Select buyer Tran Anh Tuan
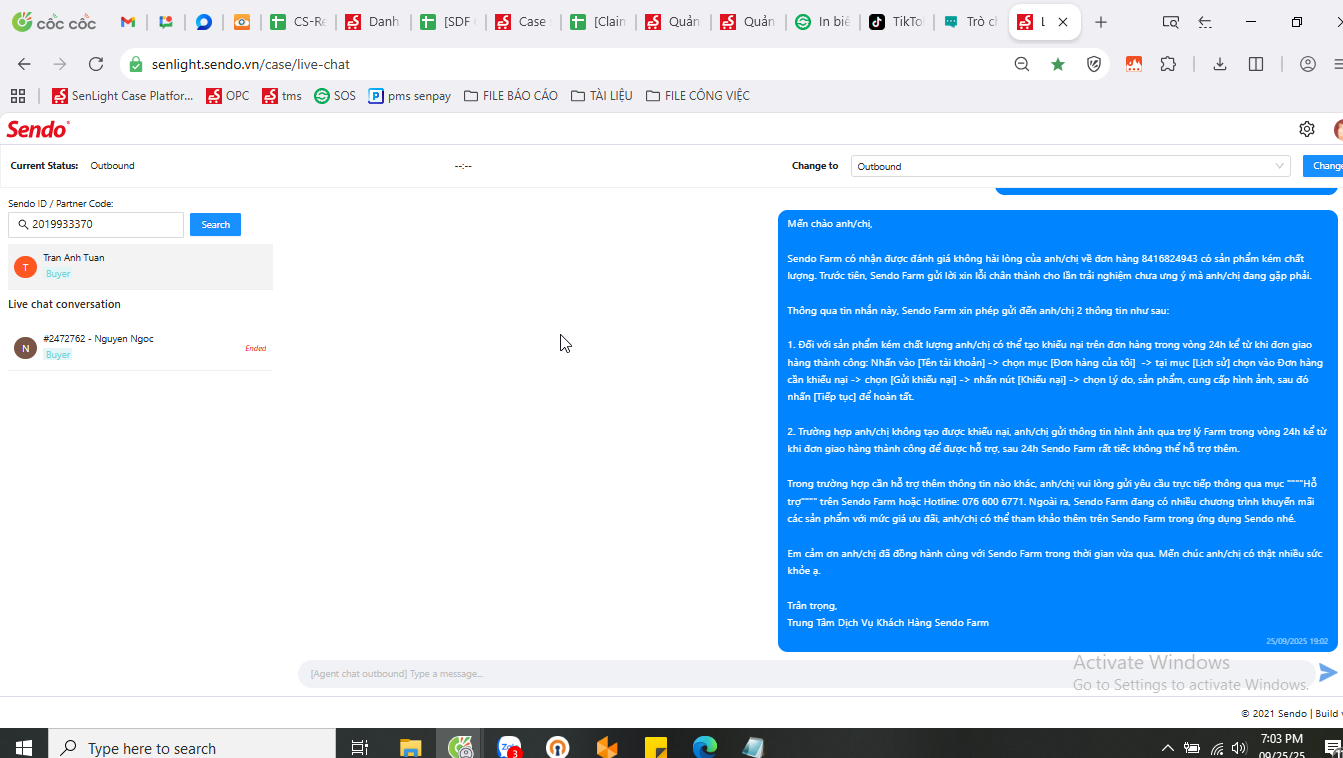This screenshot has width=1343, height=758. (140, 266)
